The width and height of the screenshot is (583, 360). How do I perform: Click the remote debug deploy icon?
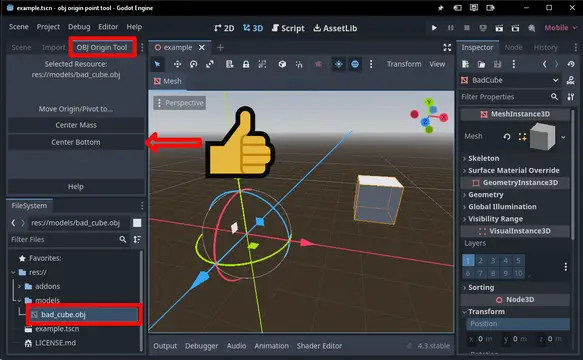click(x=483, y=28)
